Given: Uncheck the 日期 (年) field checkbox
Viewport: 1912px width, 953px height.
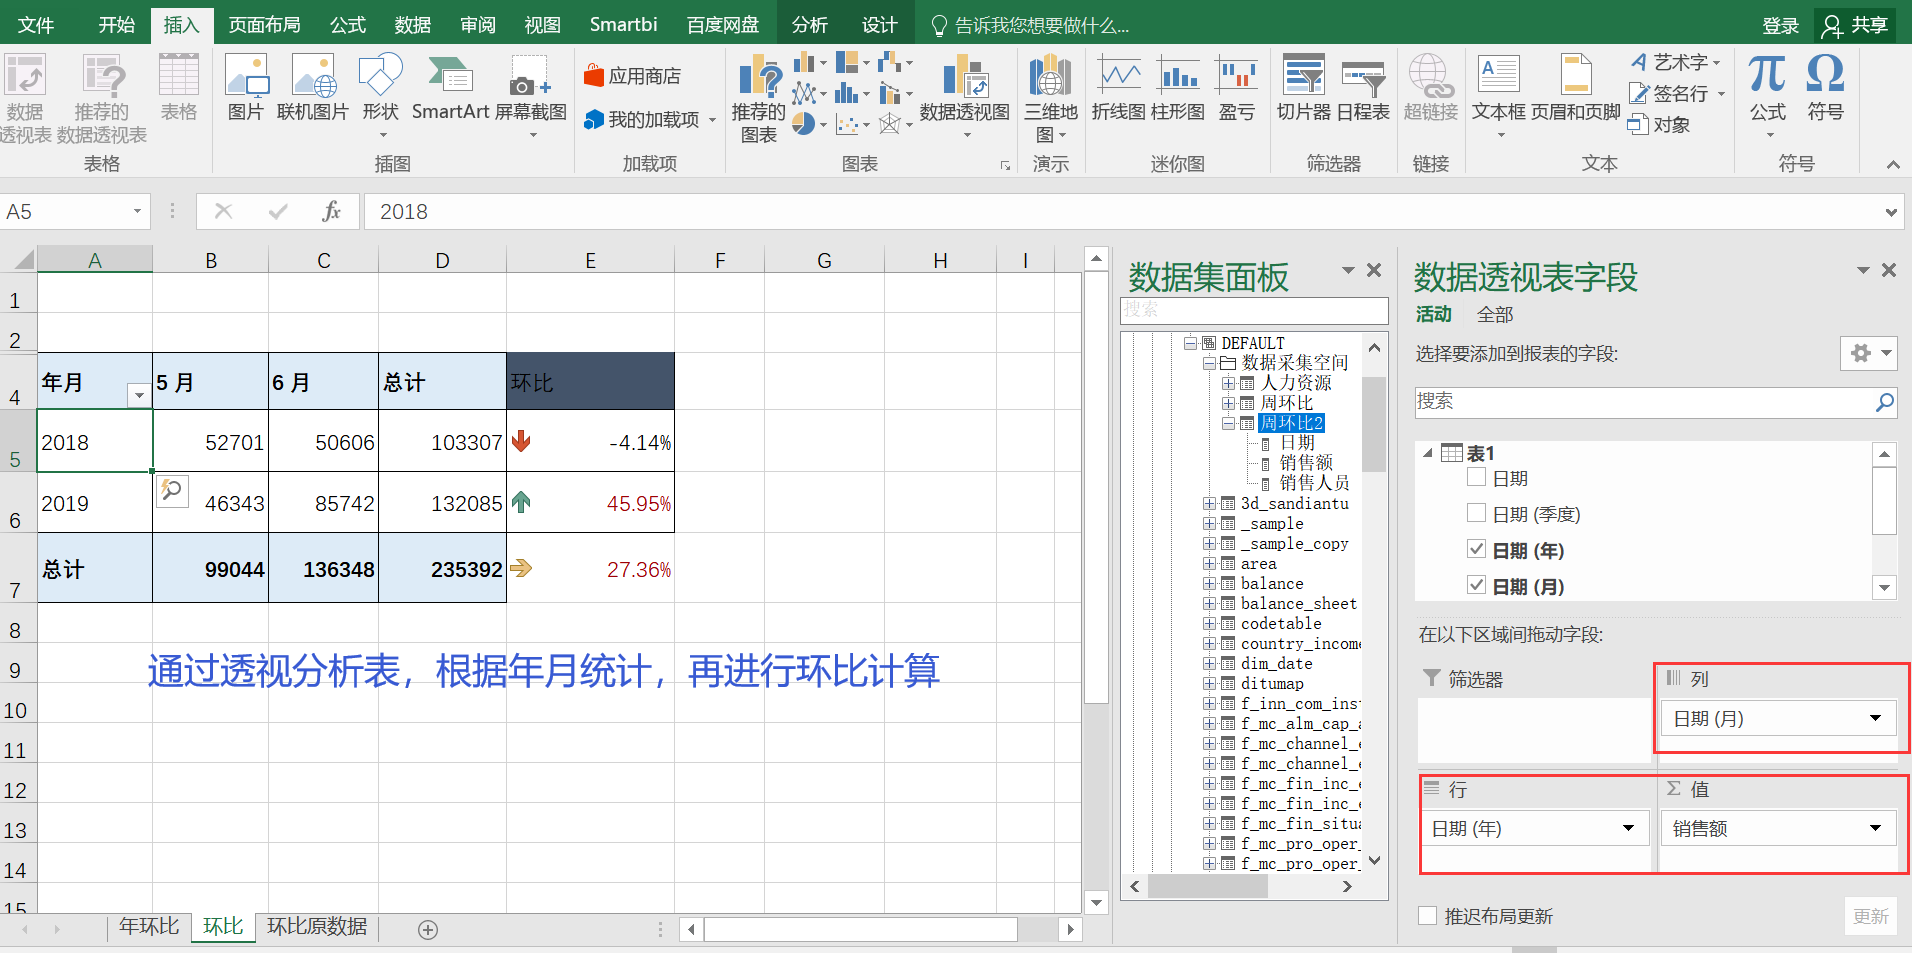Looking at the screenshot, I should tap(1476, 549).
